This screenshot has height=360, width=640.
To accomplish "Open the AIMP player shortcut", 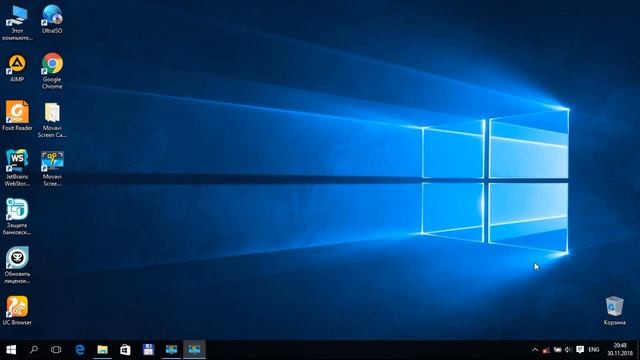I will point(17,68).
